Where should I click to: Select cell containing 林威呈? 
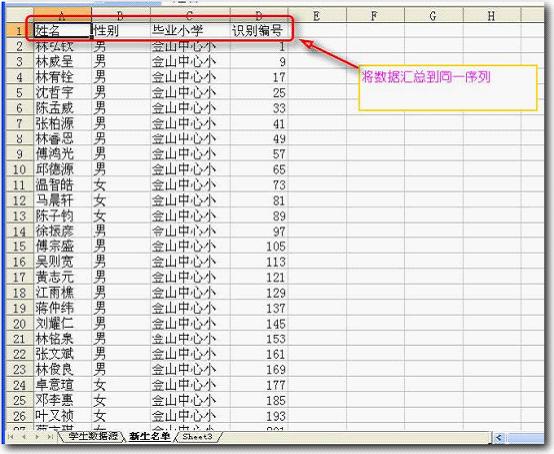(62, 62)
